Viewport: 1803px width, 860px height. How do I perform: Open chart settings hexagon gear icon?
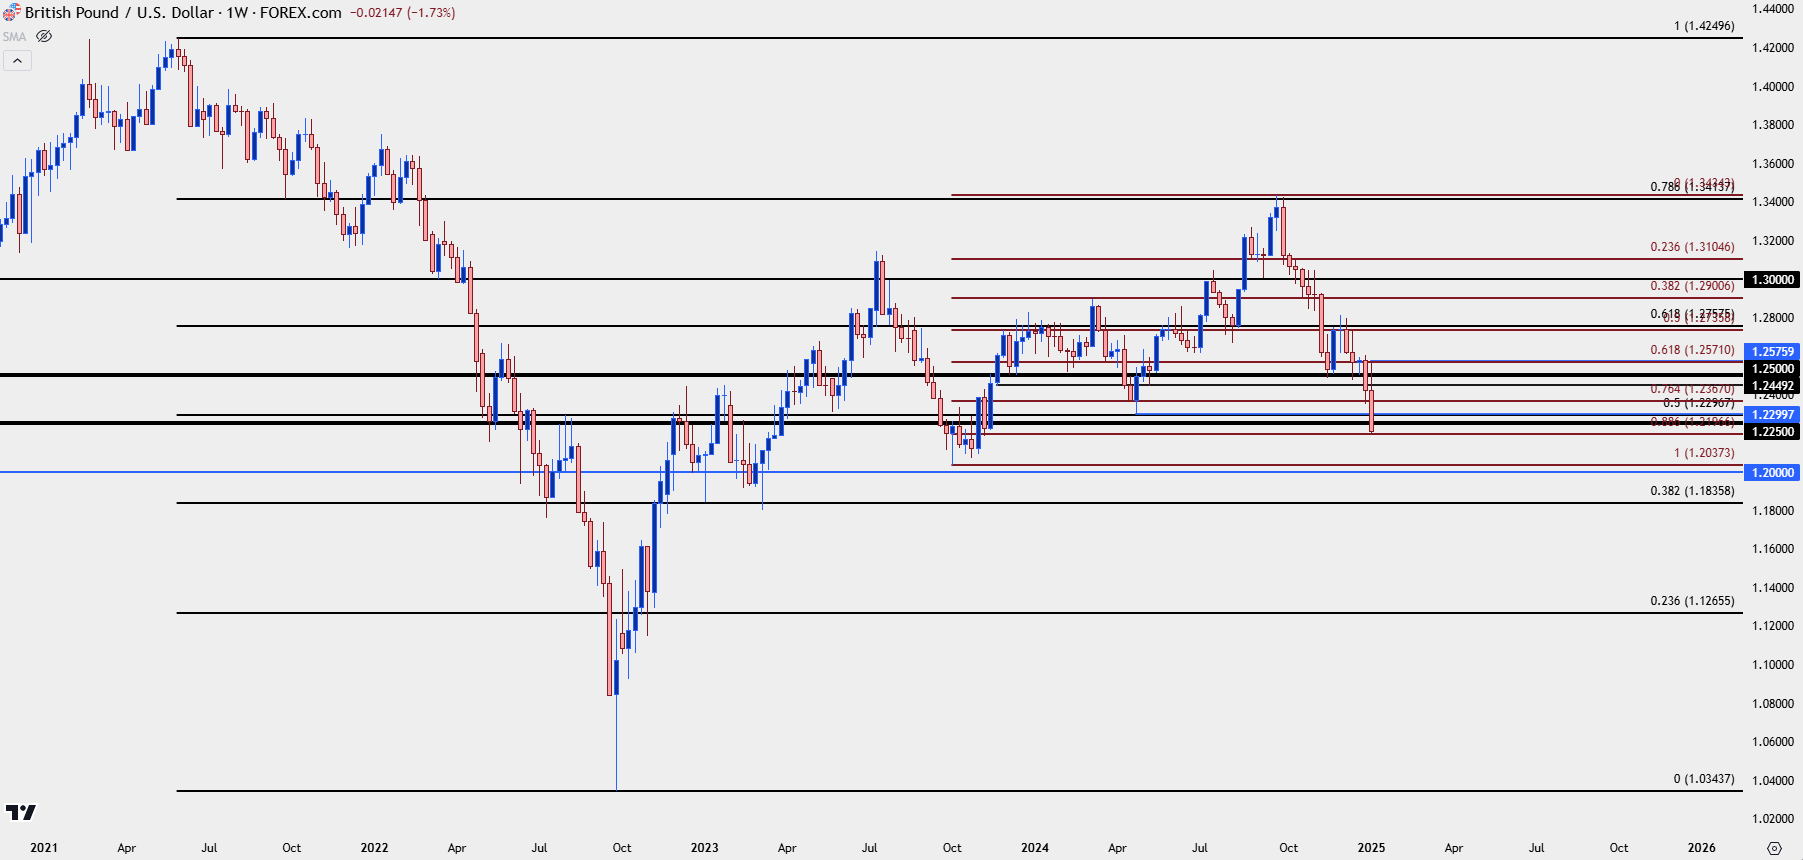1774,848
